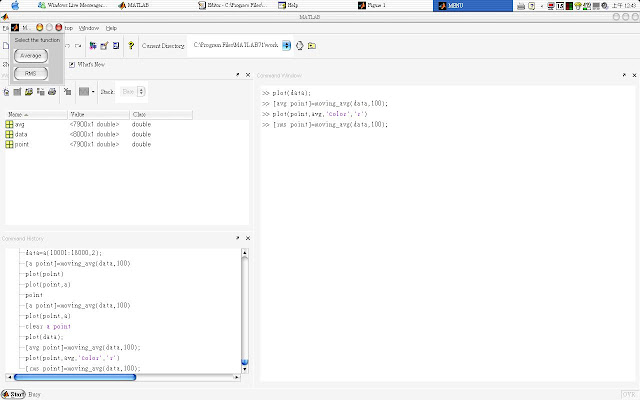Click the Class column header

(161, 115)
